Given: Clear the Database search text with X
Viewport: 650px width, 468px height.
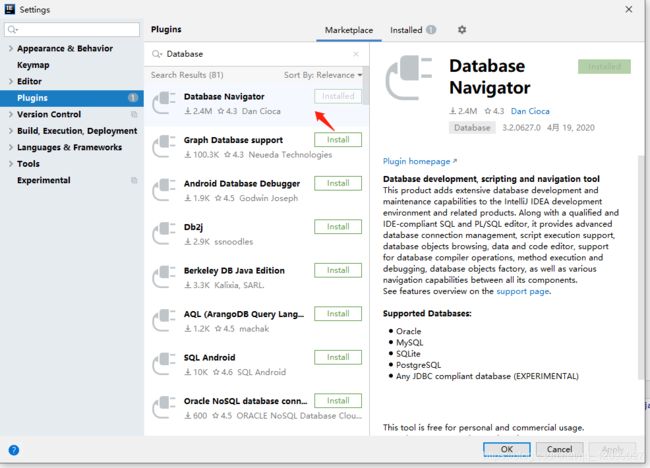Looking at the screenshot, I should pyautogui.click(x=356, y=54).
